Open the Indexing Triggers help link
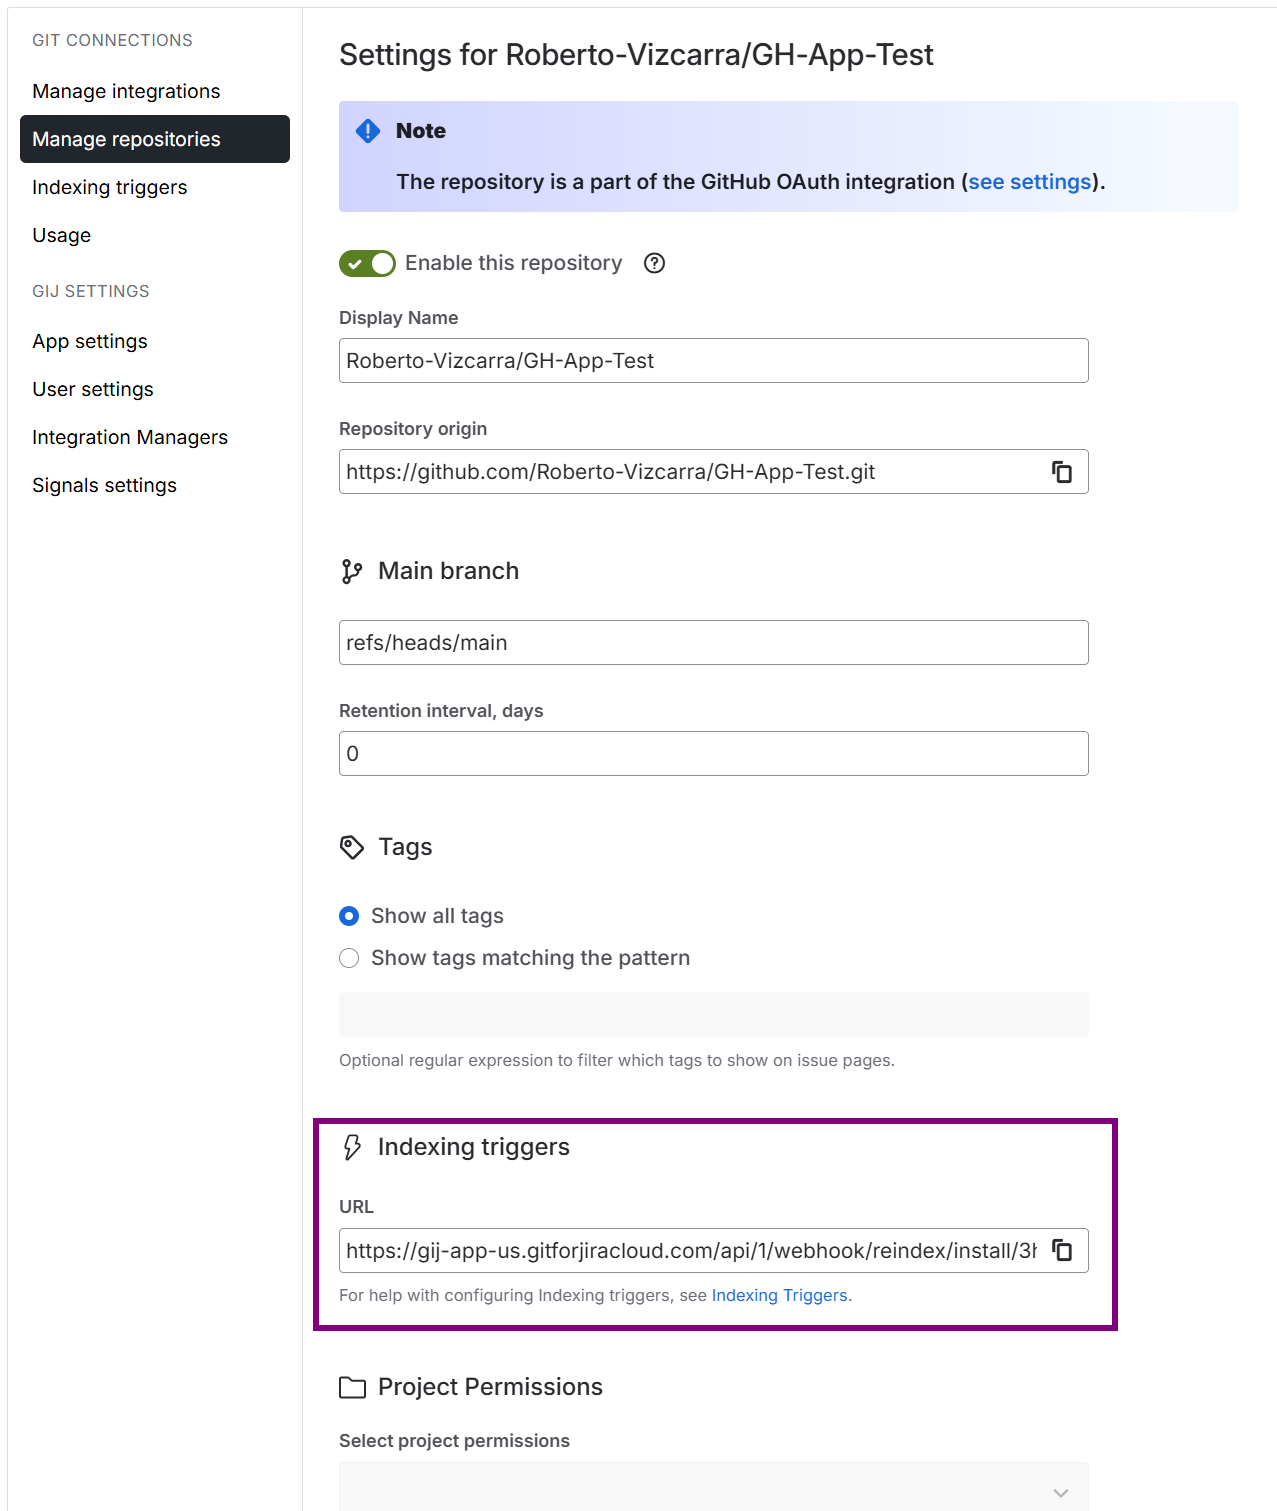 click(779, 1295)
